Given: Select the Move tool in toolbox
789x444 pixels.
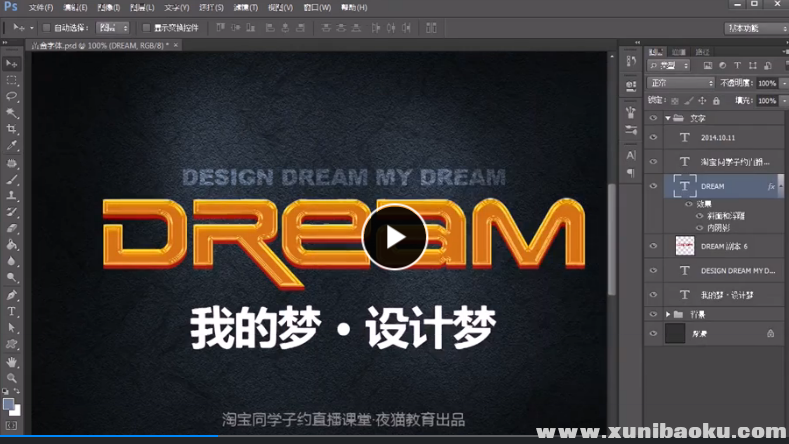Looking at the screenshot, I should click(12, 64).
